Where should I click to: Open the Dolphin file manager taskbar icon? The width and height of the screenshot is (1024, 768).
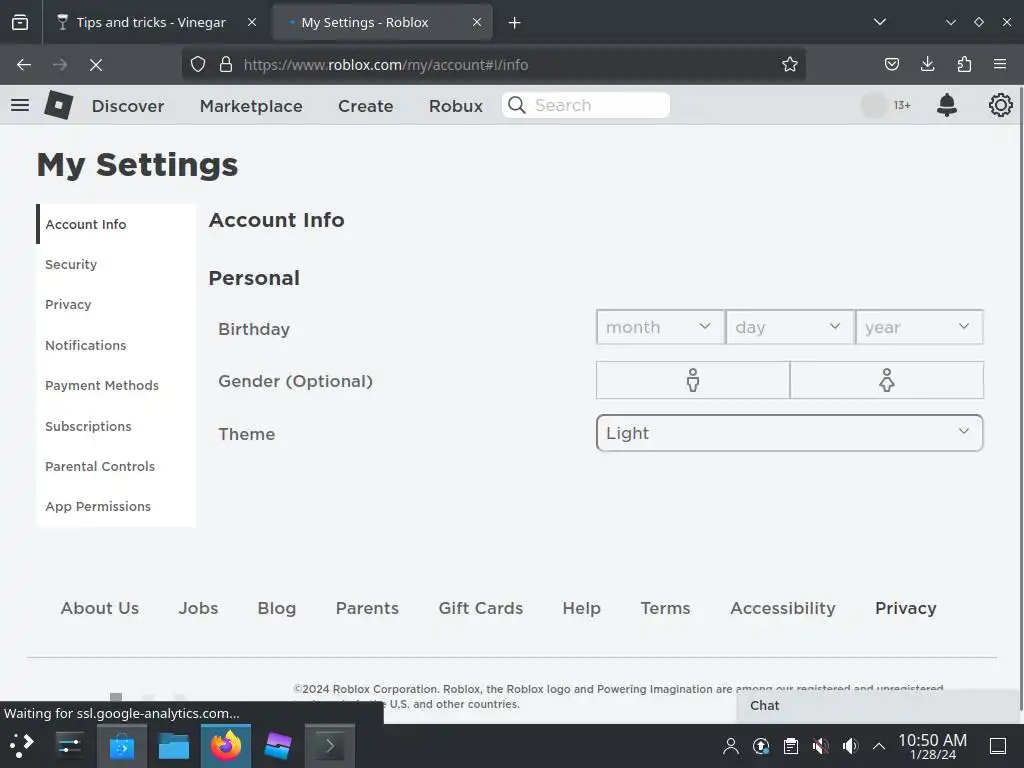(x=174, y=745)
